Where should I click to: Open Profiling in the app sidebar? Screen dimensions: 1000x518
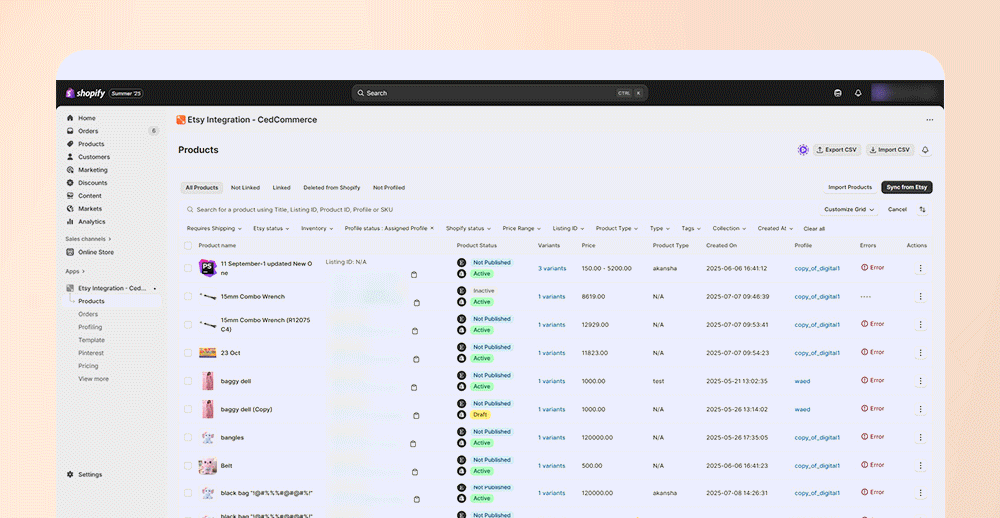pos(90,327)
